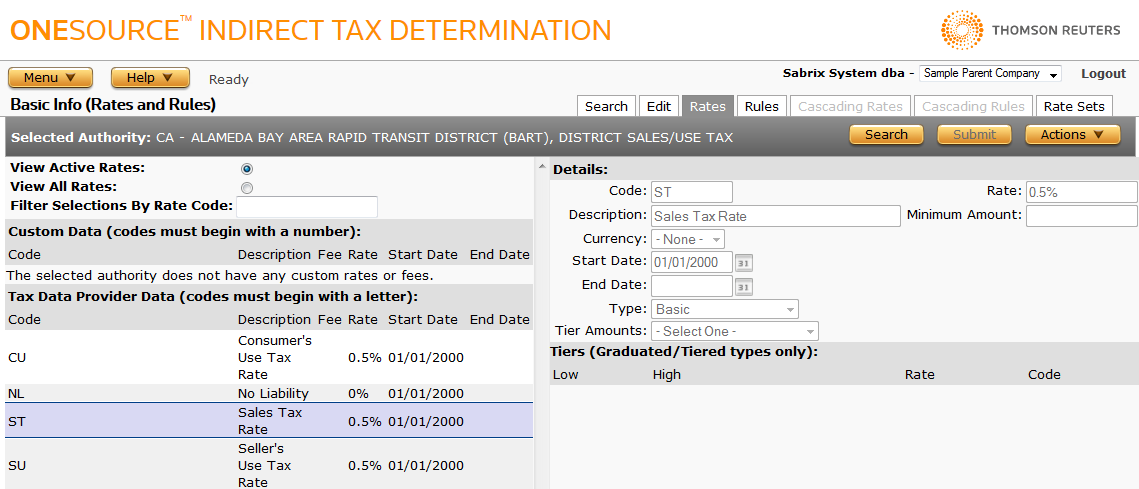Select the NL No Liability row
The image size is (1139, 489).
tap(268, 393)
